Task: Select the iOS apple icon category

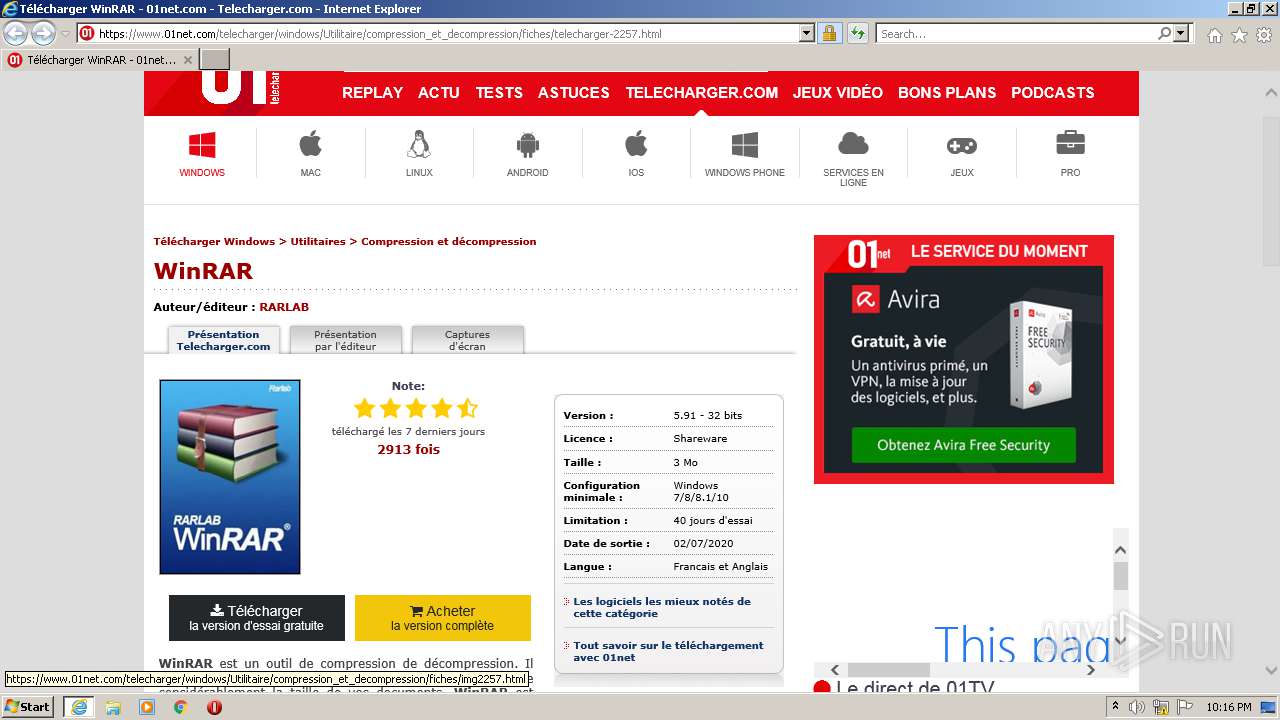Action: coord(636,144)
